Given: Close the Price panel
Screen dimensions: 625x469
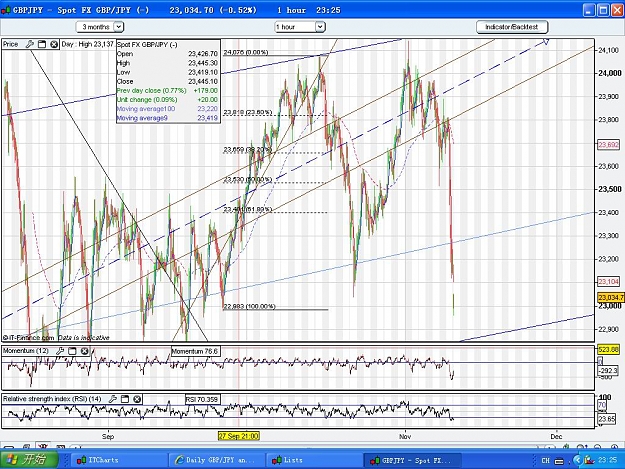Looking at the screenshot, I should pos(54,44).
